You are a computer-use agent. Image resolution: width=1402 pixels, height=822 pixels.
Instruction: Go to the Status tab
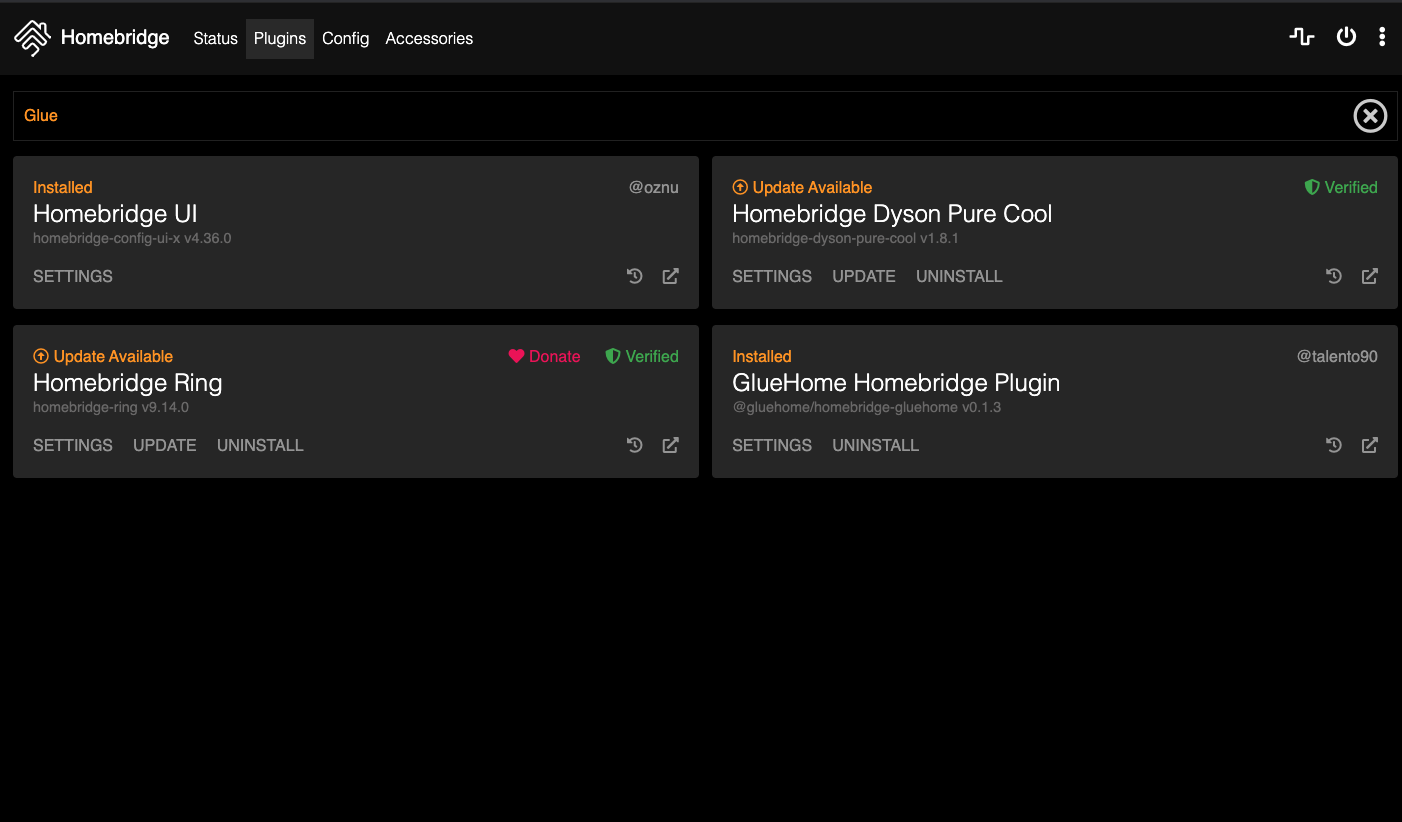click(215, 38)
